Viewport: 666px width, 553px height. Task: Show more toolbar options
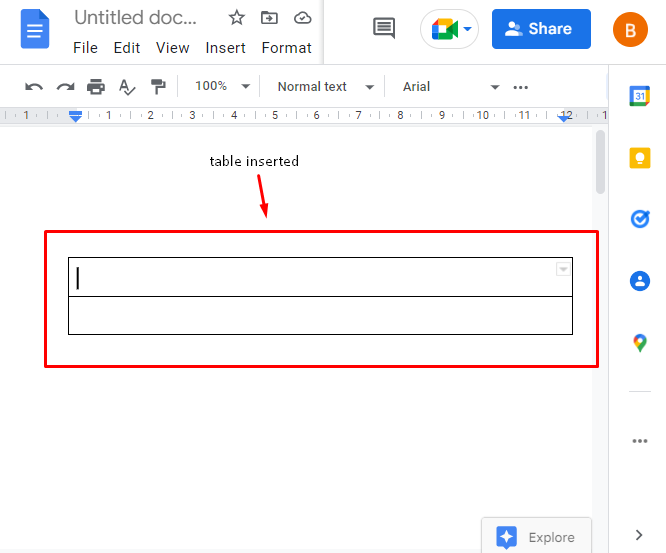coord(520,87)
